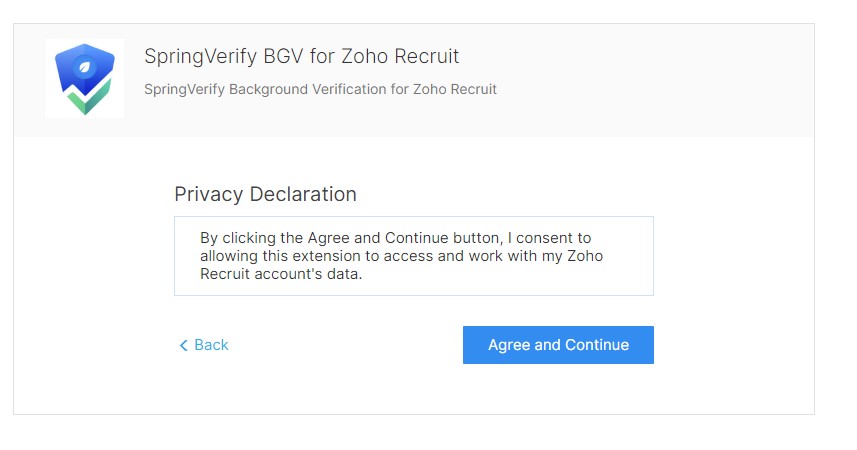
Task: Click the back chevron arrow icon
Action: (184, 345)
